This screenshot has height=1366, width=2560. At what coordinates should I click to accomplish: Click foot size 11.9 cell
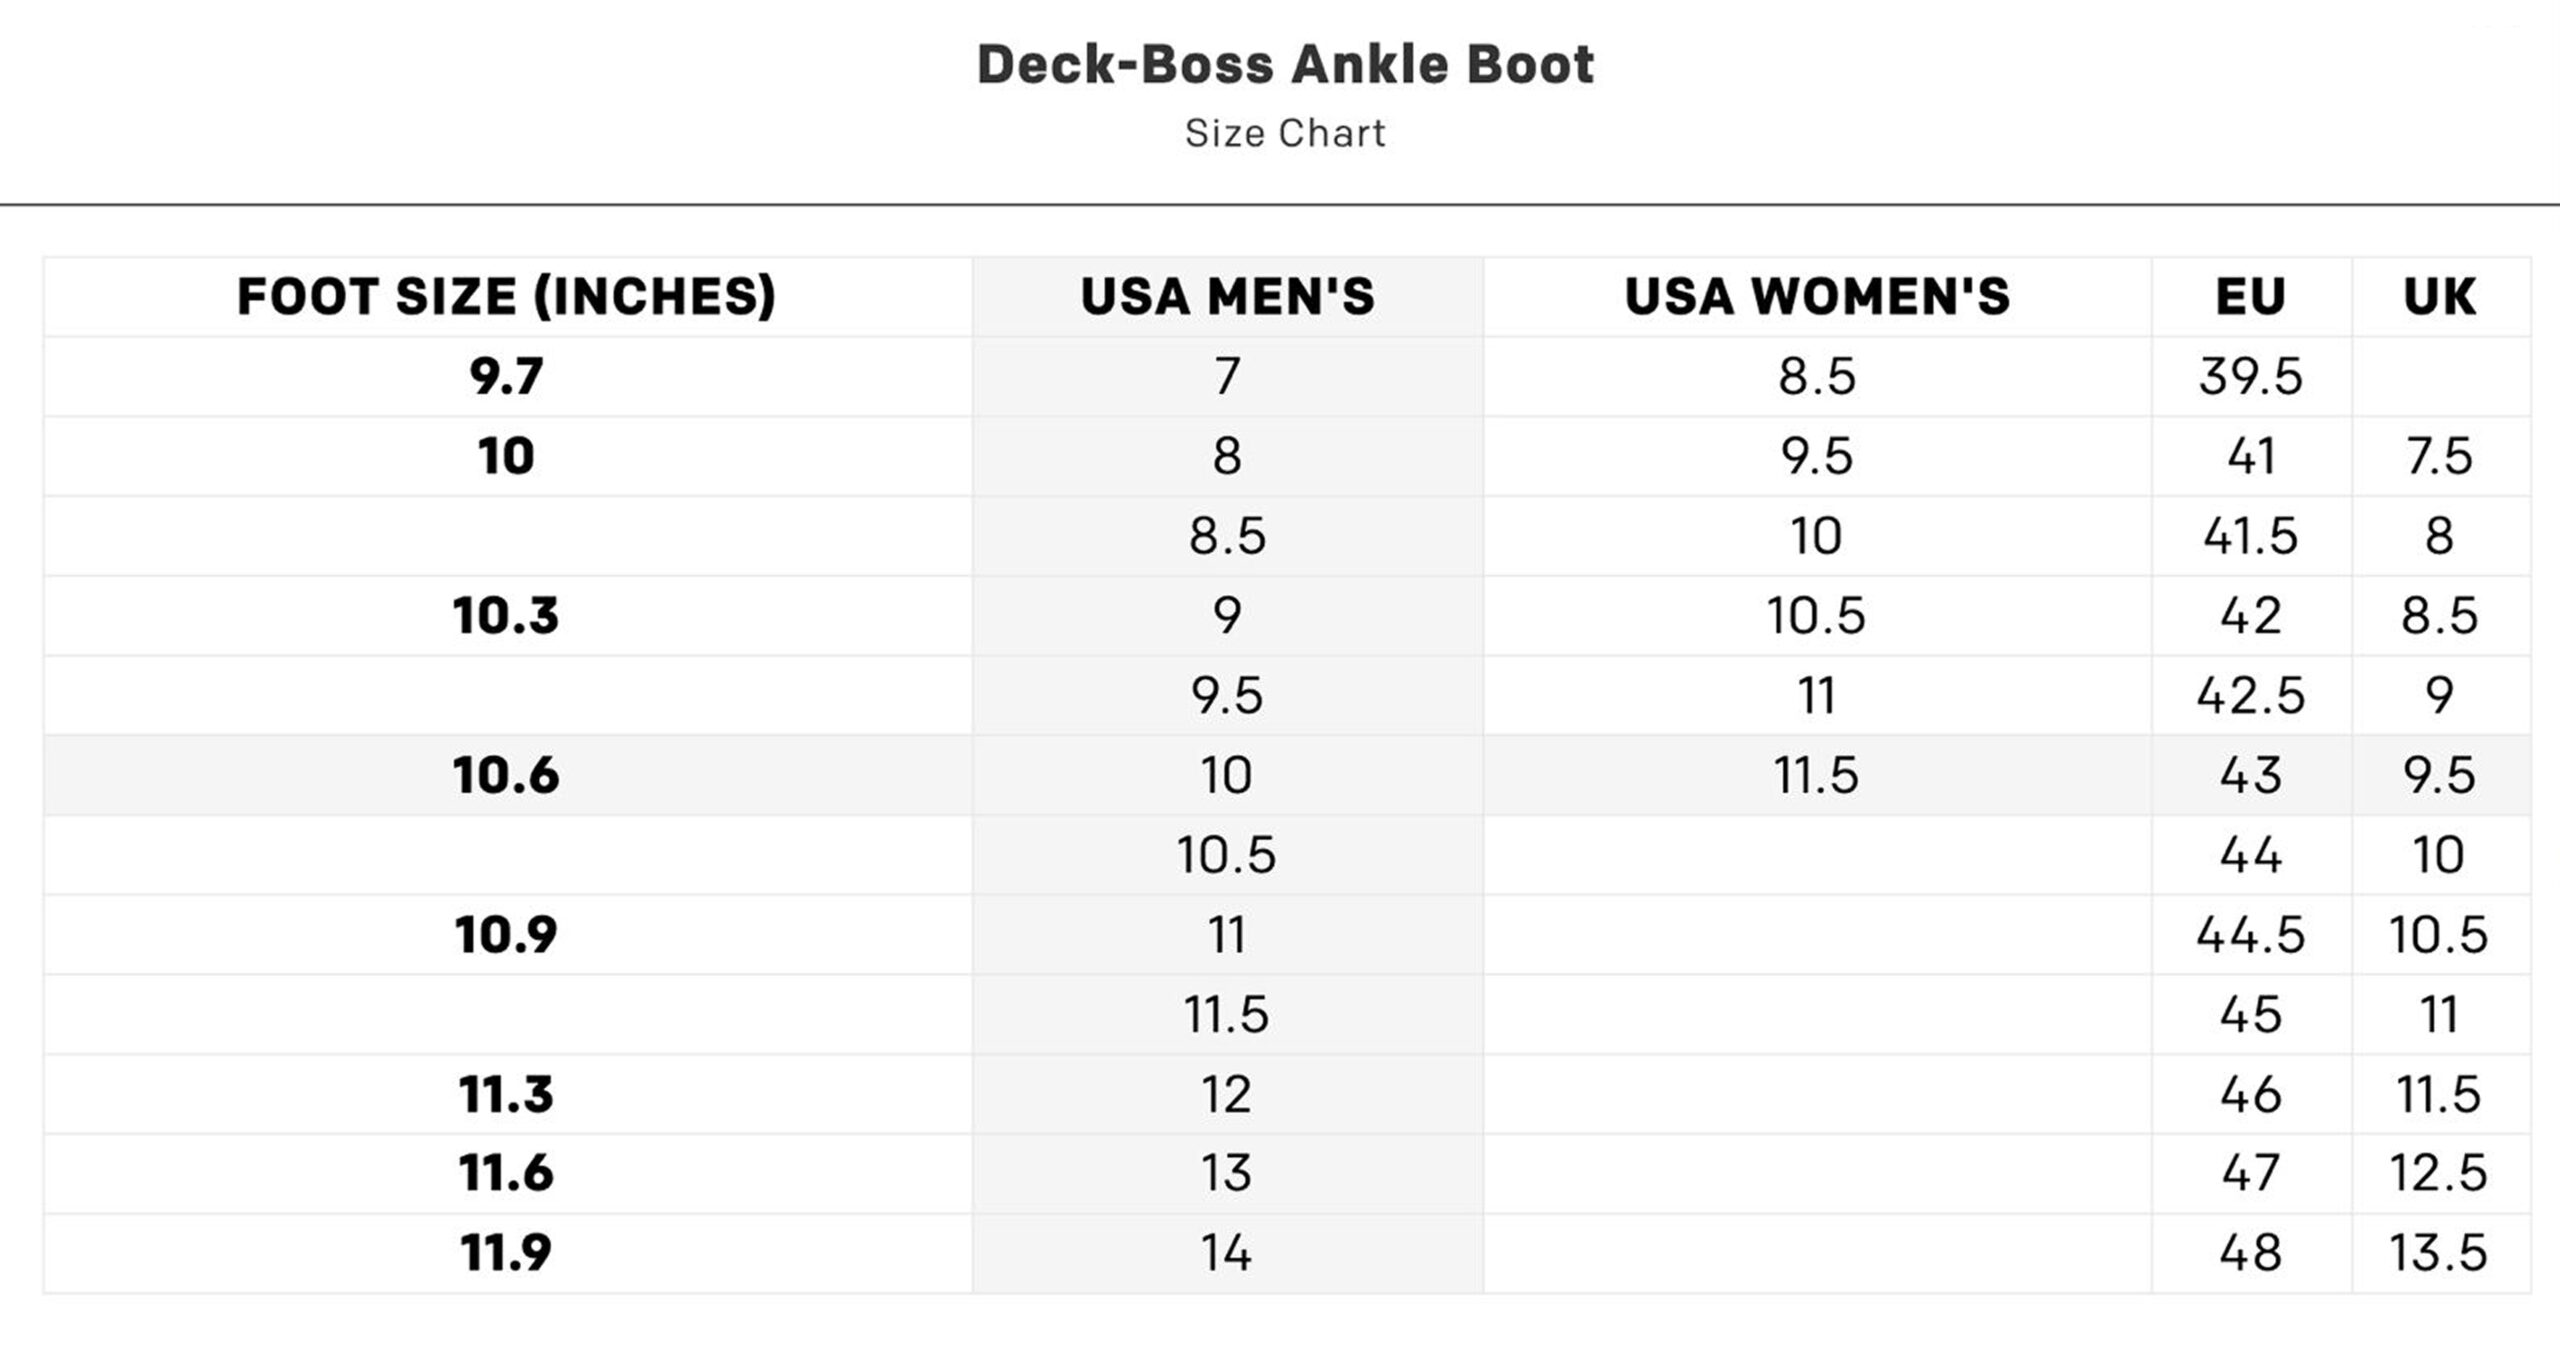pyautogui.click(x=506, y=1252)
